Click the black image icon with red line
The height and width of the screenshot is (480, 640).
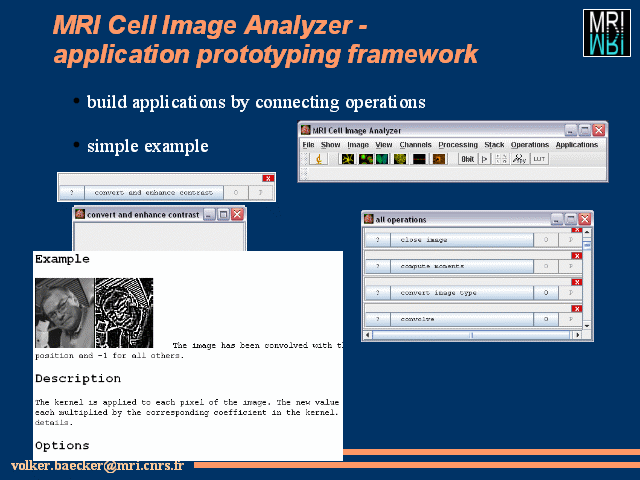(419, 159)
